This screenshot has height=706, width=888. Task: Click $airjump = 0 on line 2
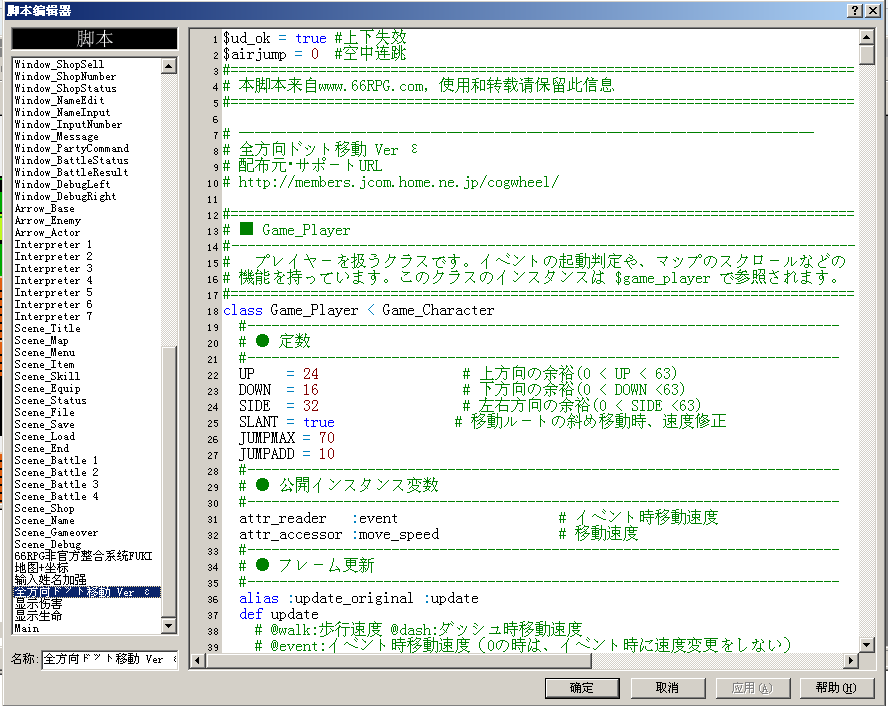[x=271, y=54]
